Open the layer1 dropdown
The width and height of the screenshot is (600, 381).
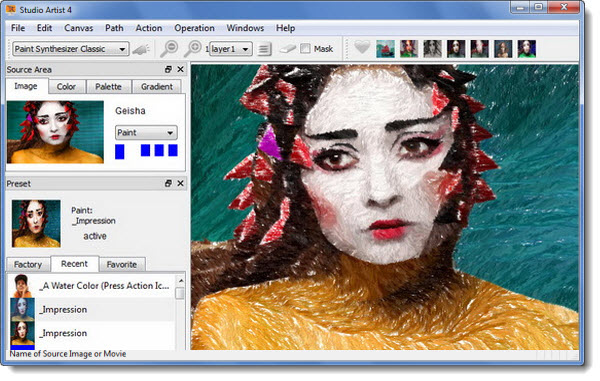pos(231,49)
